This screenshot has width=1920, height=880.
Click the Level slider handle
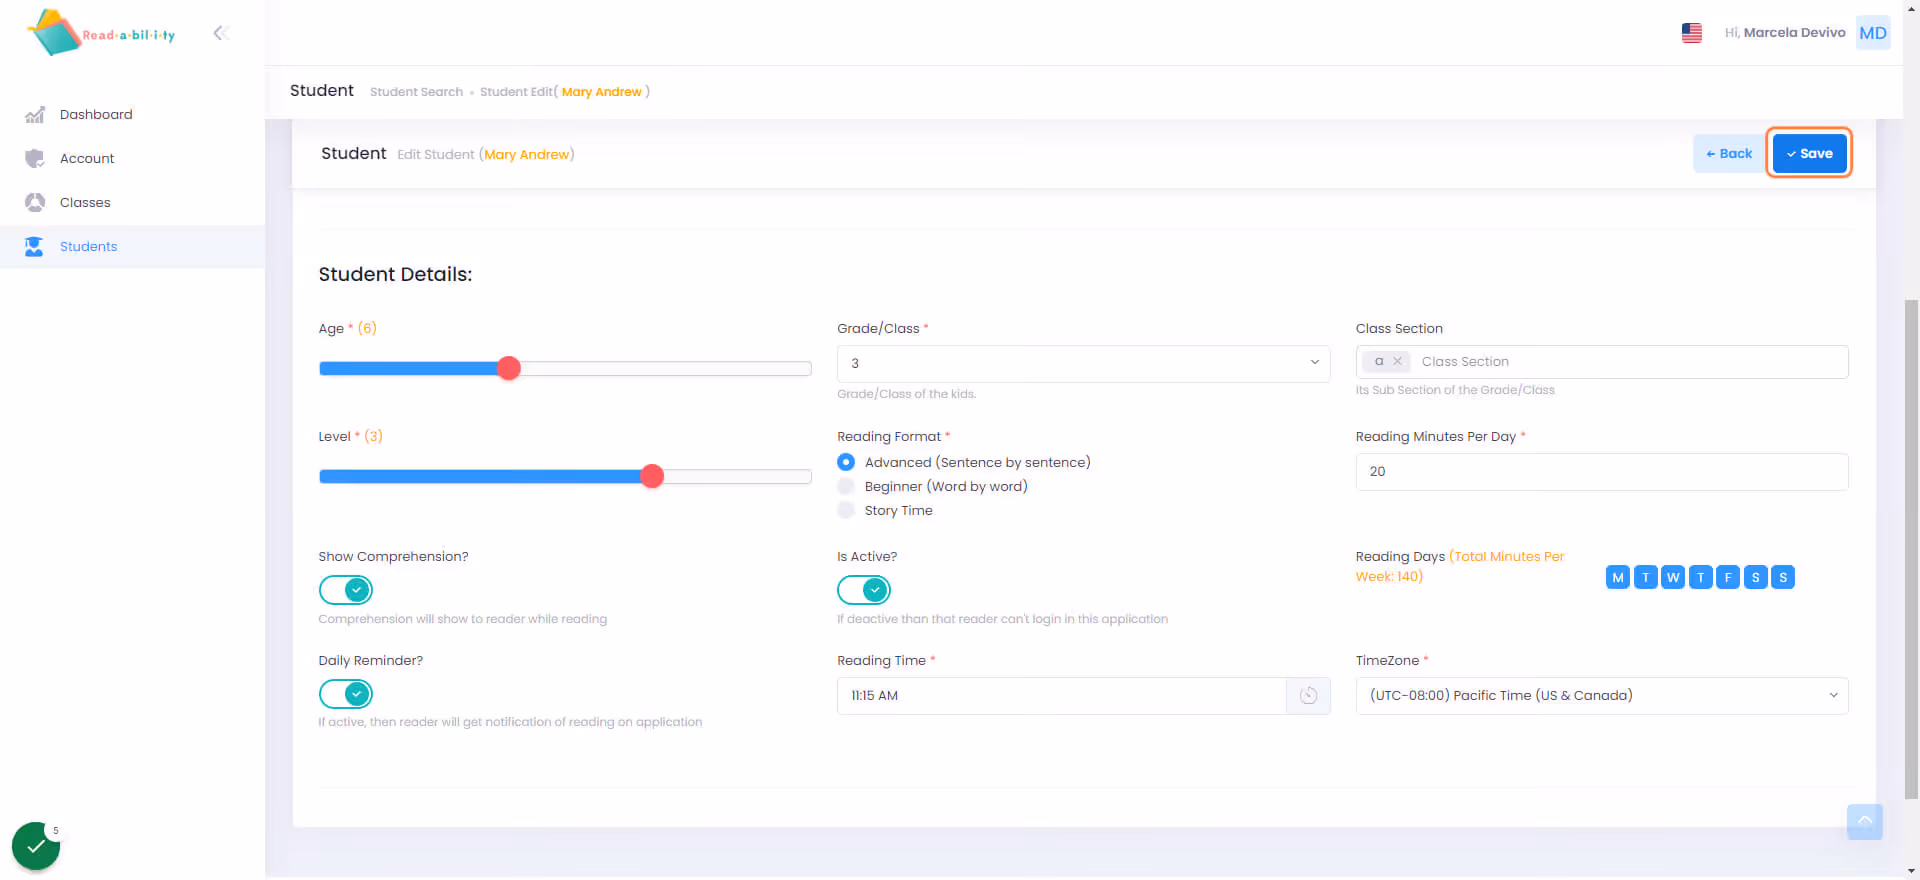point(652,476)
